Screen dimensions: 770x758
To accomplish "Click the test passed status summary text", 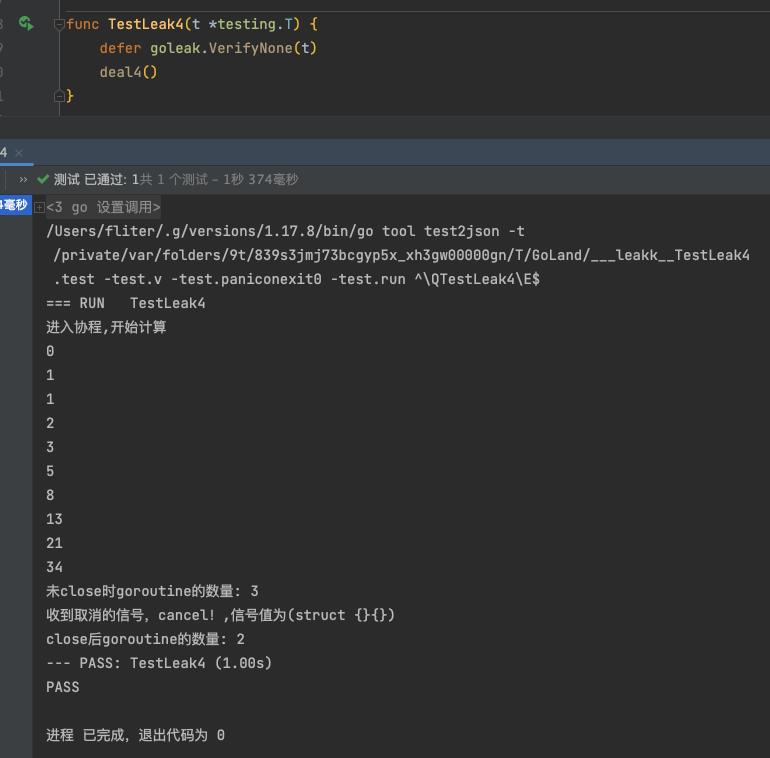I will 175,180.
